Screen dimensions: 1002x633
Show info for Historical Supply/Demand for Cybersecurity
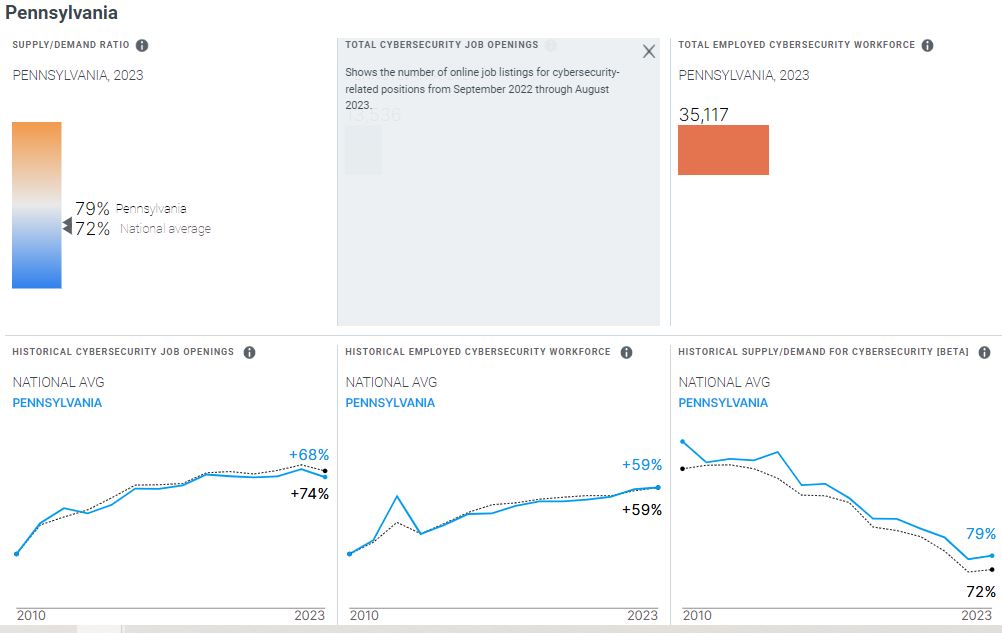point(985,352)
